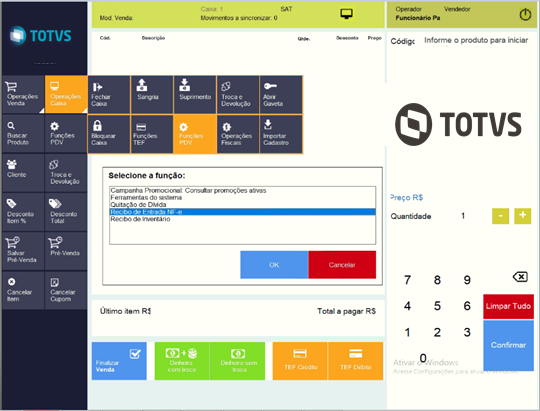Screen dimensions: 540x411
Task: Open Cliente in sidebar
Action: [x=23, y=173]
